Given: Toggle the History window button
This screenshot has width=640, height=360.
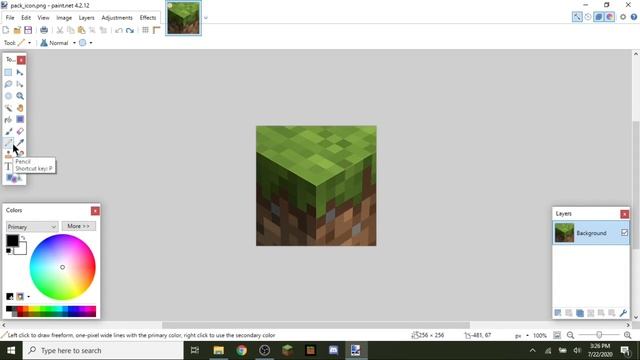Looking at the screenshot, I should pos(588,17).
